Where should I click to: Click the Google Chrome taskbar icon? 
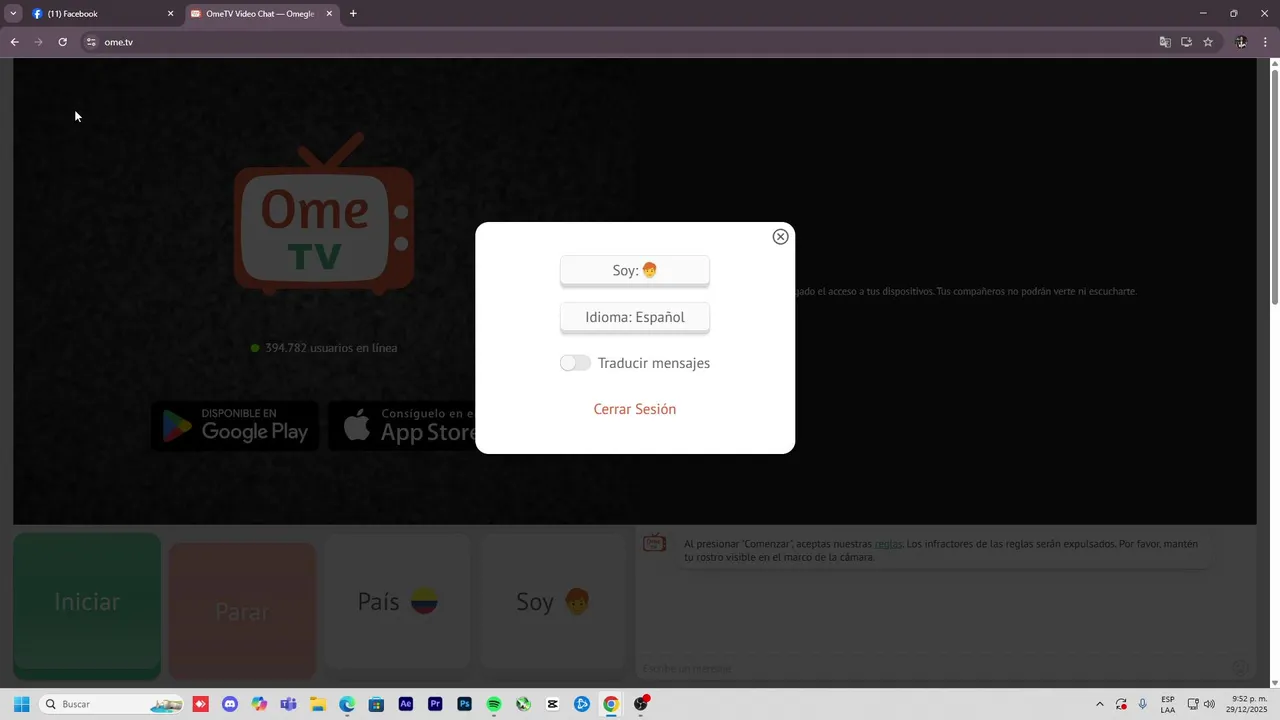[x=611, y=704]
